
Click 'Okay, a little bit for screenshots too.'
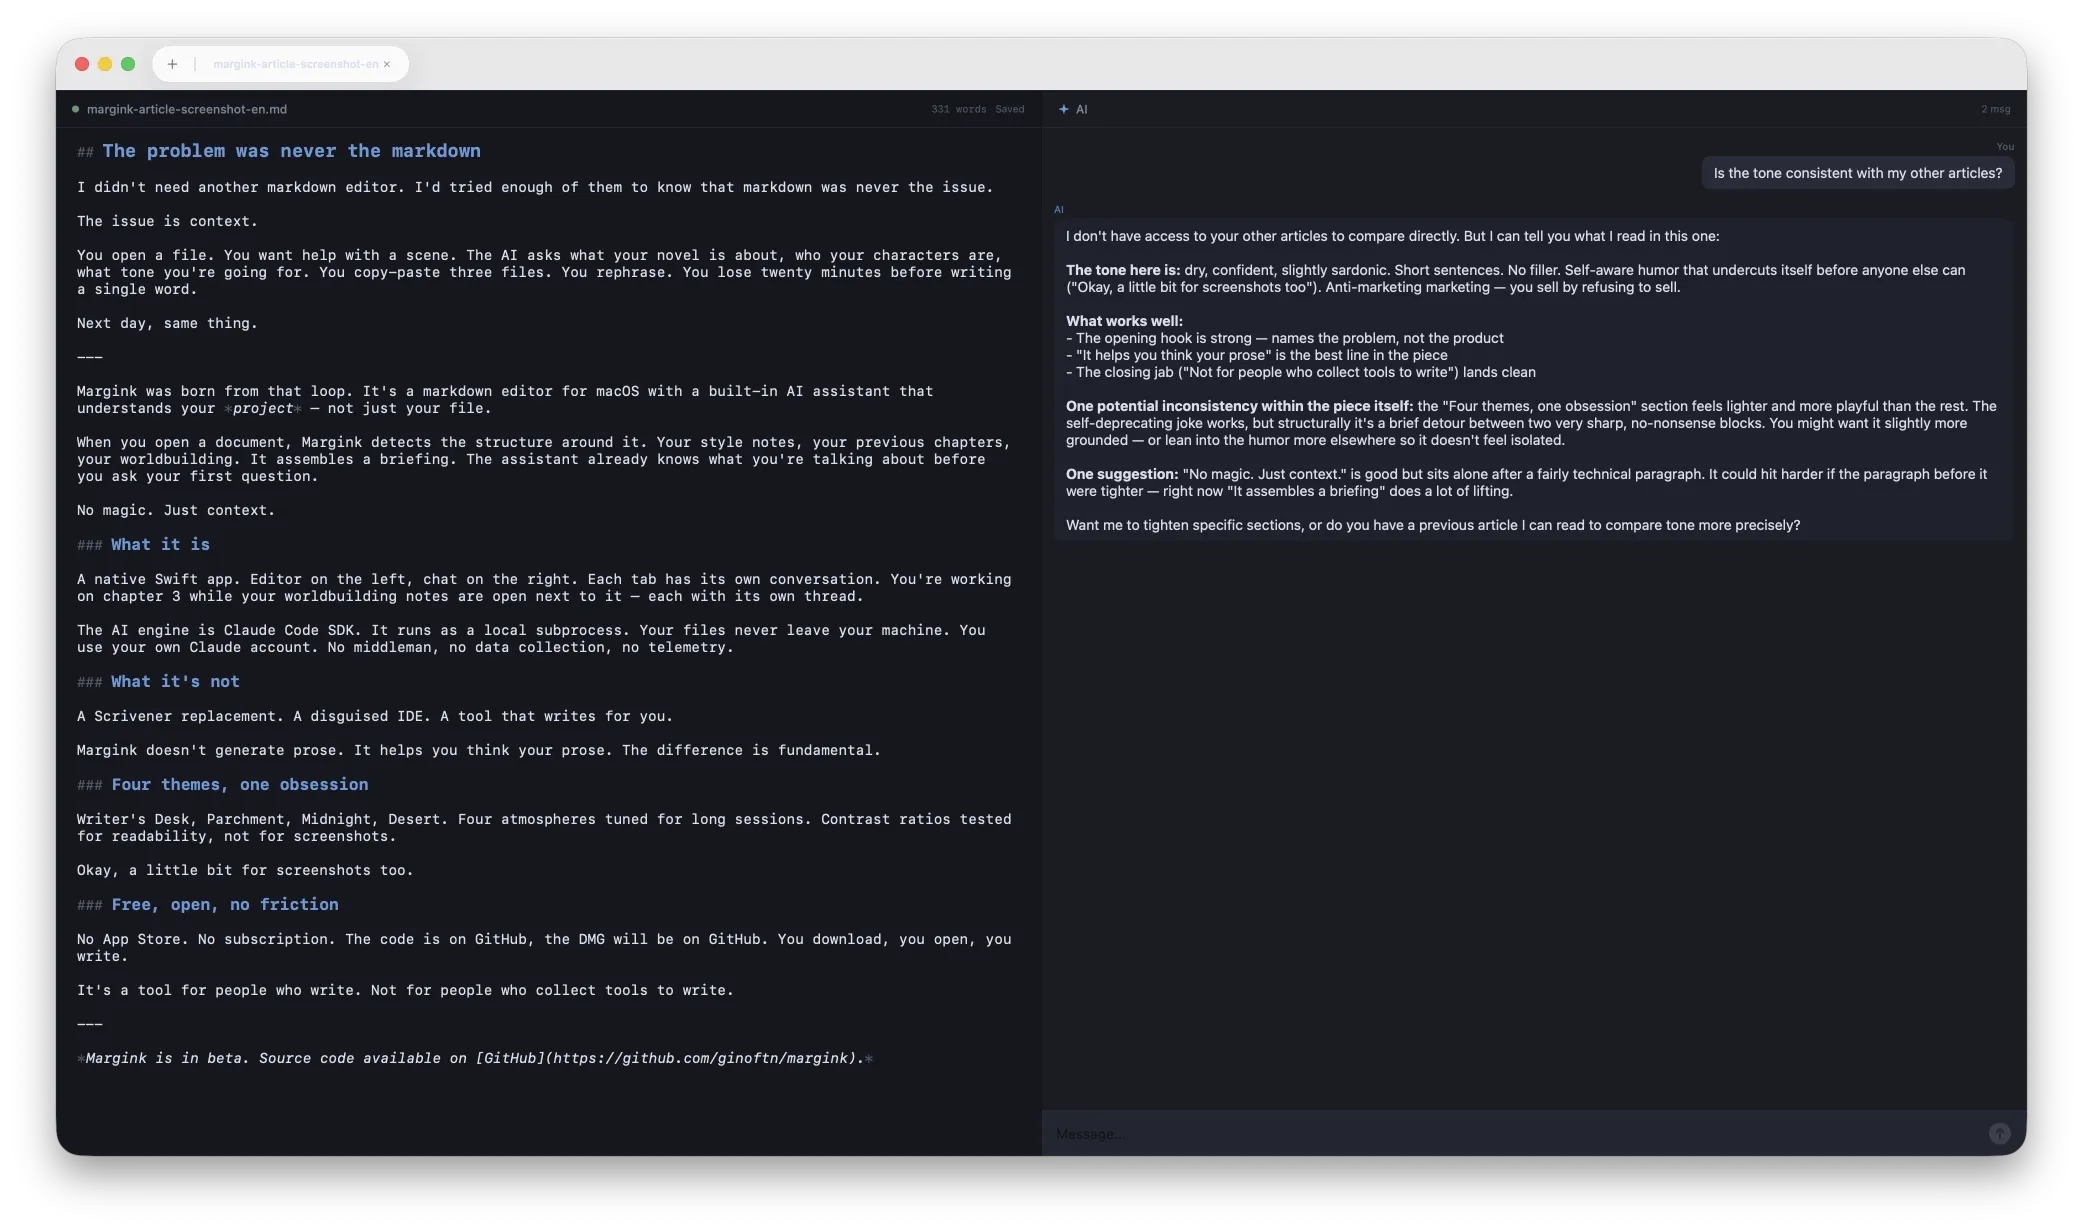[x=245, y=870]
